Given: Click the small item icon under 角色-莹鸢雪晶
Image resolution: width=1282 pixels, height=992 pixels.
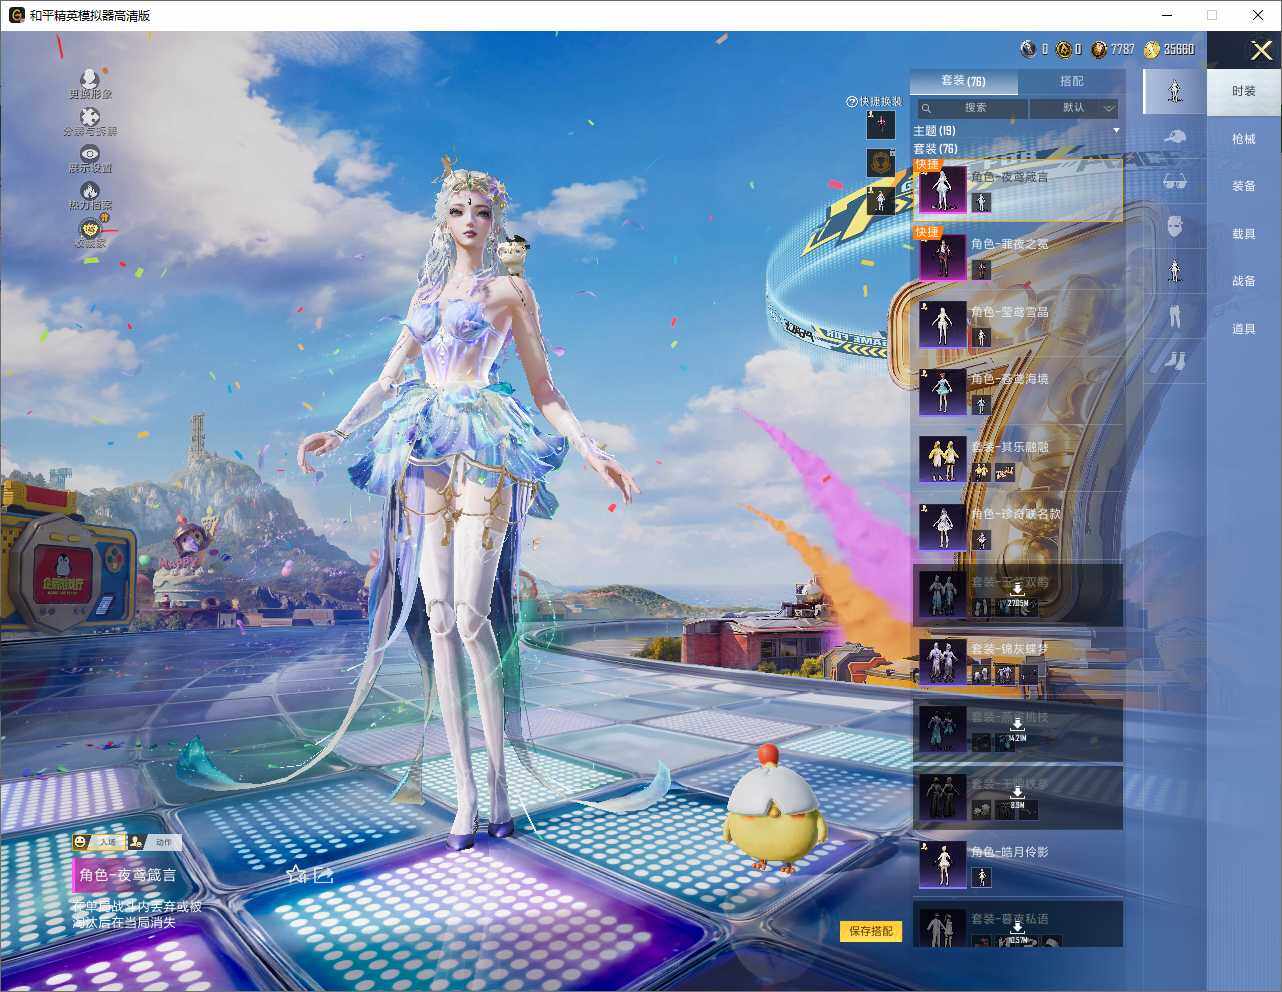Looking at the screenshot, I should (x=981, y=337).
